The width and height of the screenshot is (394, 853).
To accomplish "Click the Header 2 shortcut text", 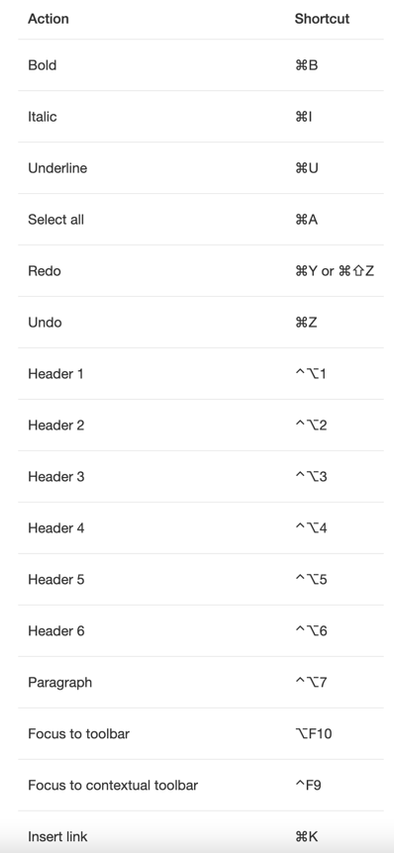I will click(311, 425).
